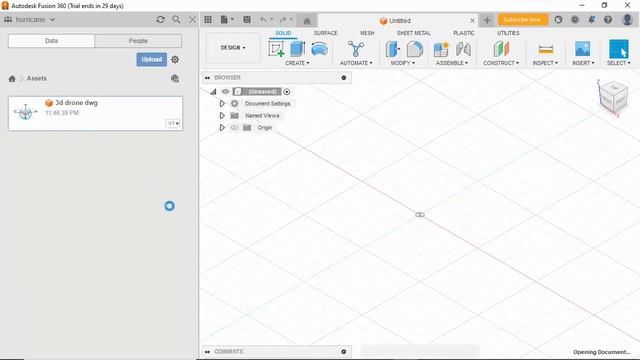Toggle visibility of the Unsaved component
Viewport: 640px width, 360px height.
[x=225, y=92]
